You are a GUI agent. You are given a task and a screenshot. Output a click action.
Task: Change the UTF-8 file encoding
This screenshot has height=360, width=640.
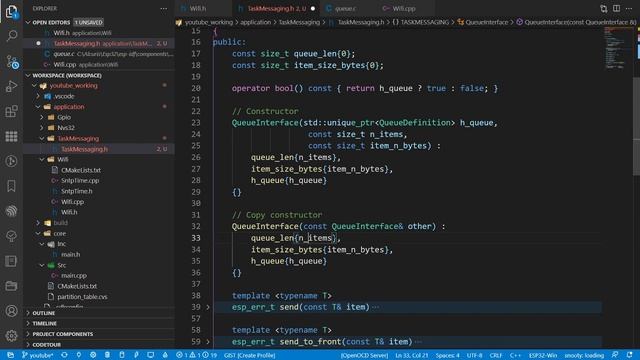click(x=475, y=355)
